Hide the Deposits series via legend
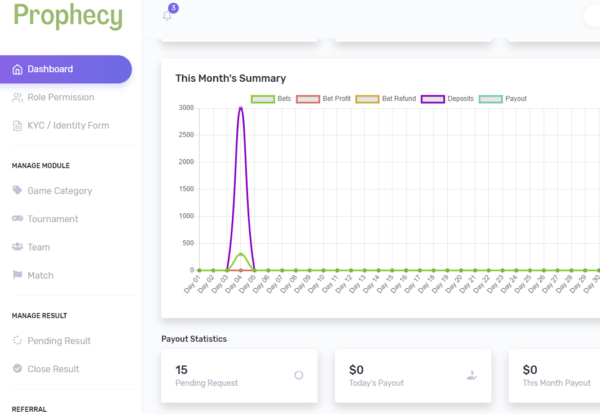This screenshot has height=414, width=600. (445, 99)
